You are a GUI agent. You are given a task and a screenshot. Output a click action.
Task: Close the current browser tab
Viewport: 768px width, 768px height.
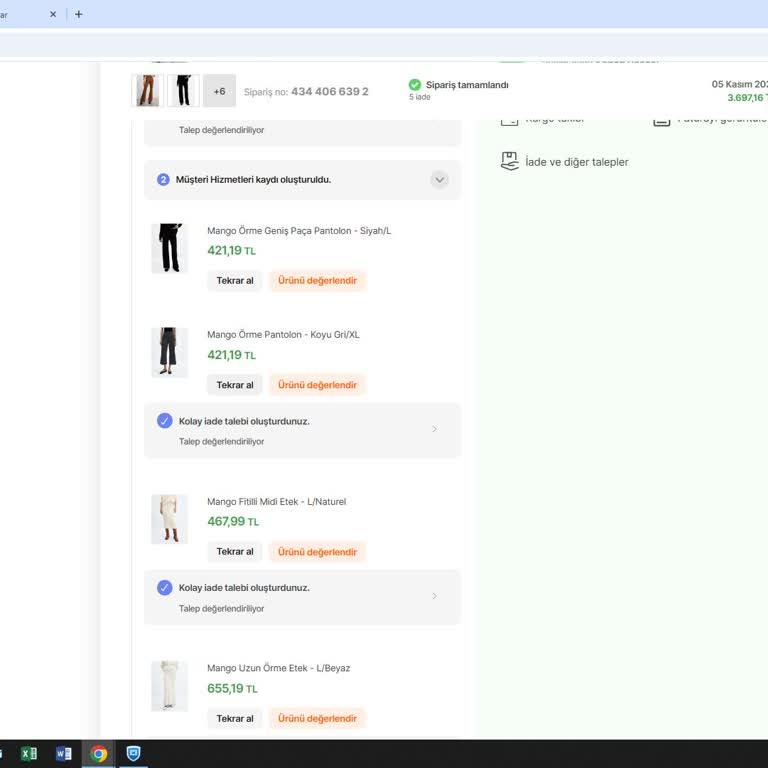[53, 14]
